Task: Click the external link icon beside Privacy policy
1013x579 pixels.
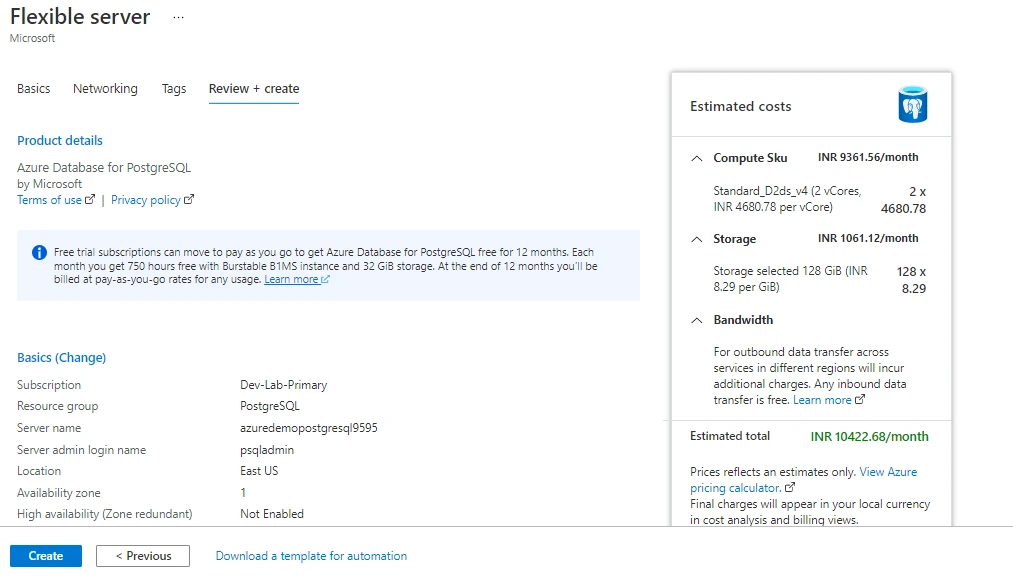Action: coord(189,200)
